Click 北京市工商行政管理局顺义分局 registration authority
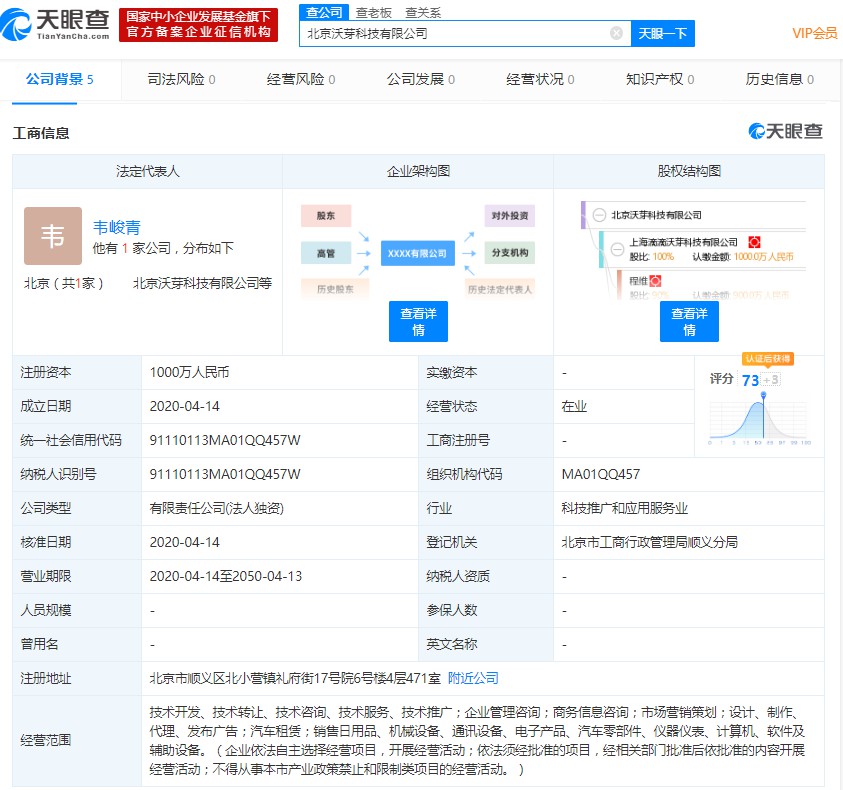This screenshot has height=790, width=843. click(x=649, y=542)
